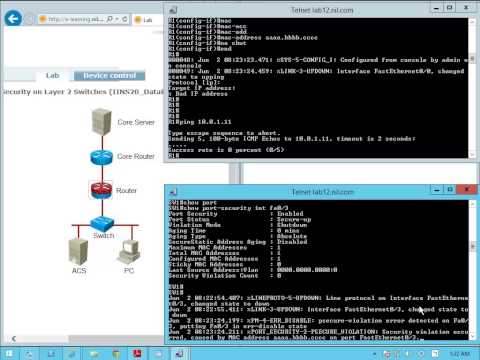The height and width of the screenshot is (360, 480).
Task: Click the Switch icon in the diagram
Action: [x=102, y=224]
